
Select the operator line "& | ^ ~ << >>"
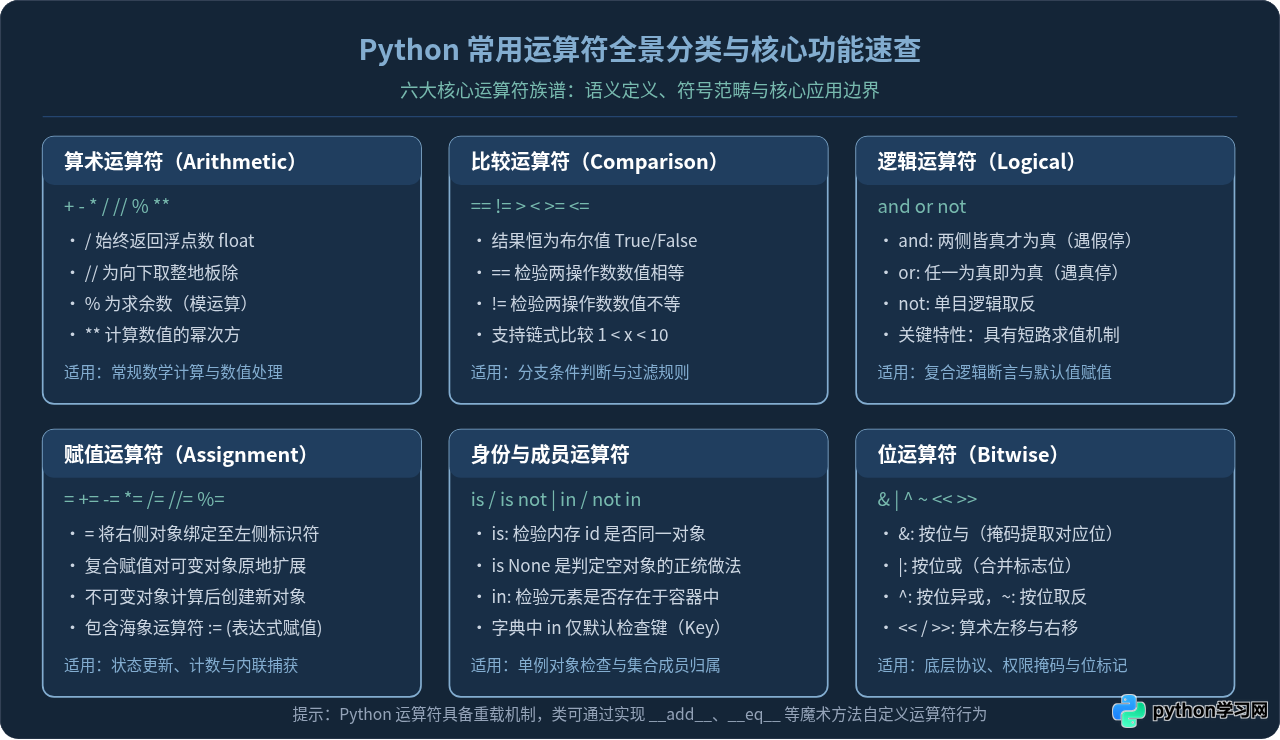point(928,500)
